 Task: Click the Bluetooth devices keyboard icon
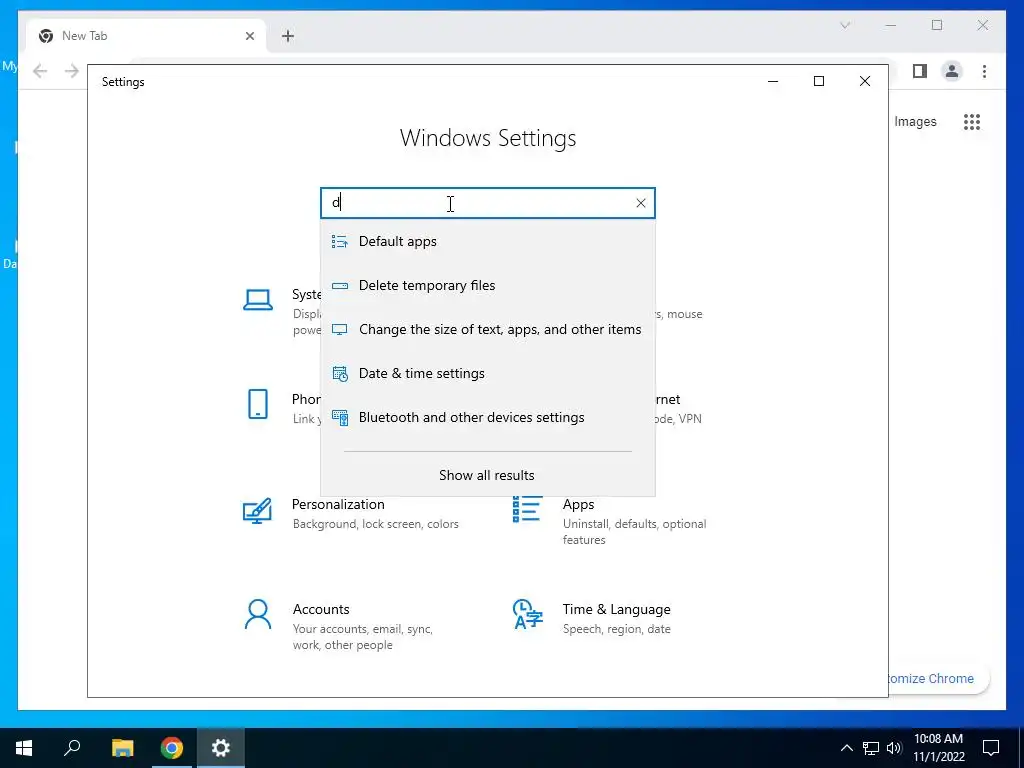[340, 417]
